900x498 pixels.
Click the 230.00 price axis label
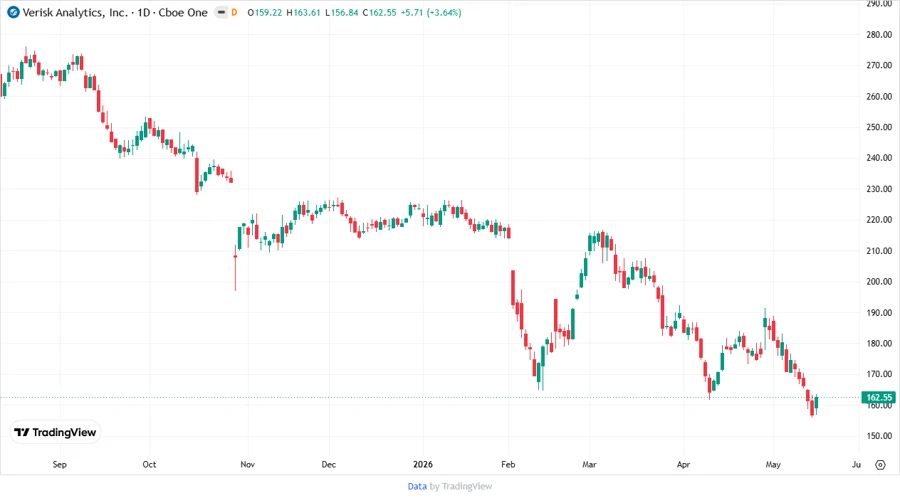[879, 189]
